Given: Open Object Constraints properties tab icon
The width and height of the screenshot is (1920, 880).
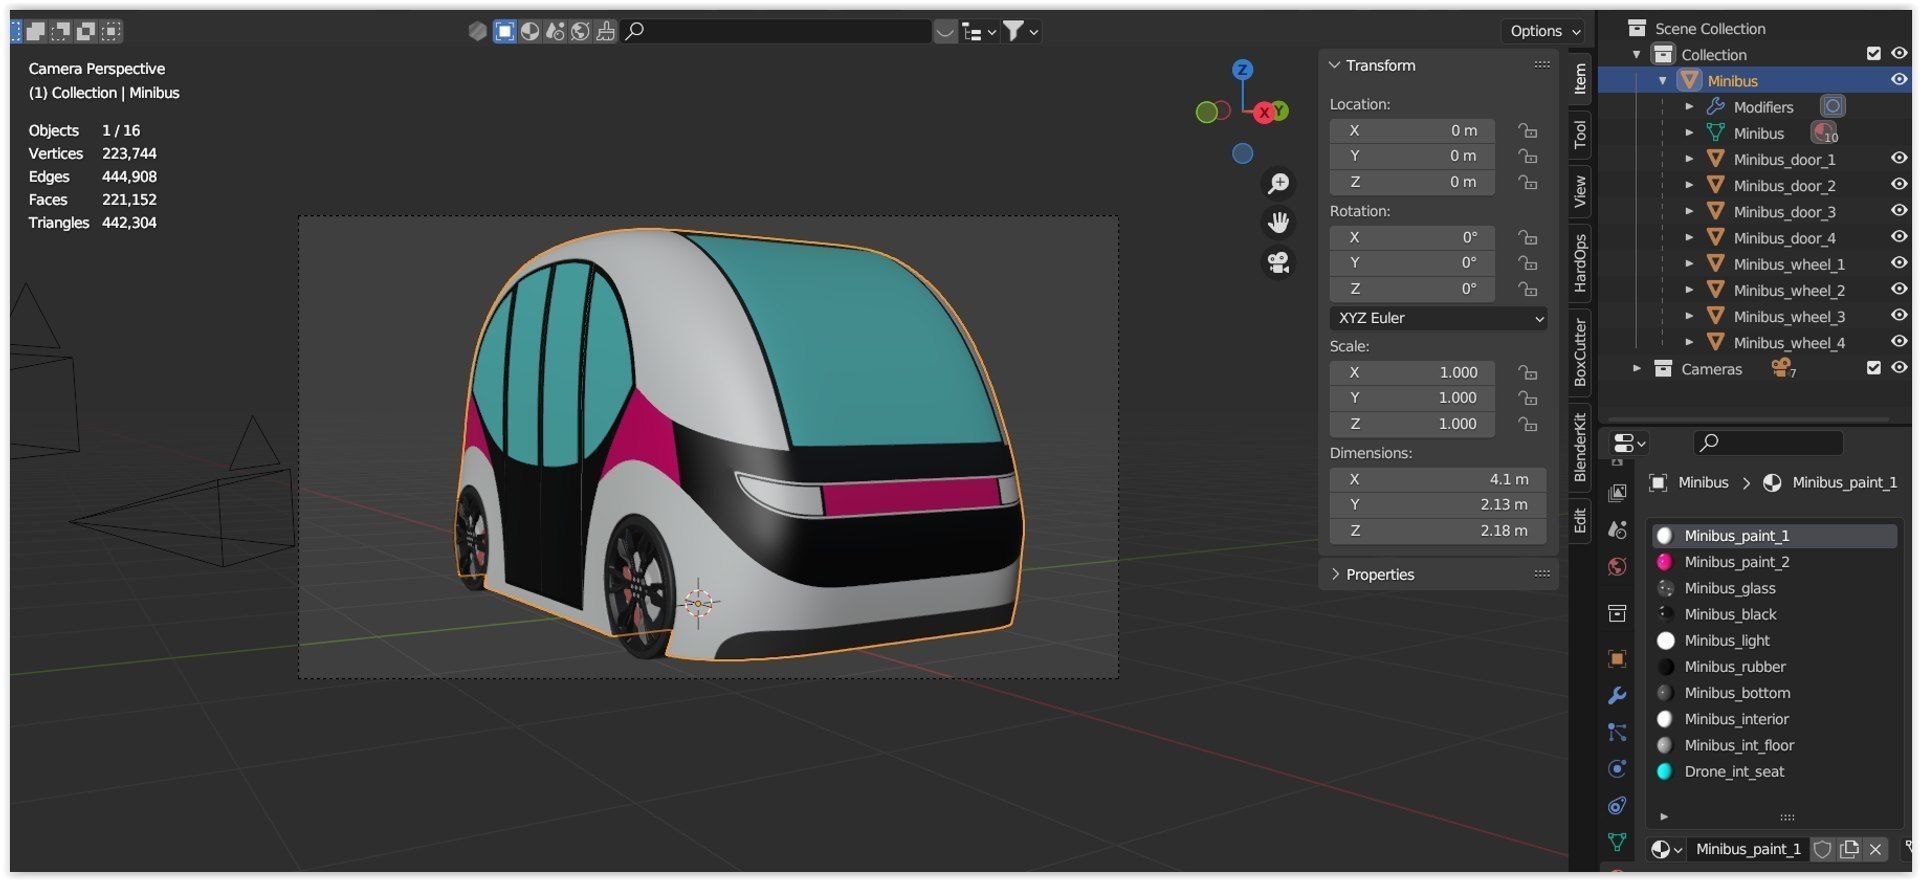Looking at the screenshot, I should pyautogui.click(x=1617, y=805).
